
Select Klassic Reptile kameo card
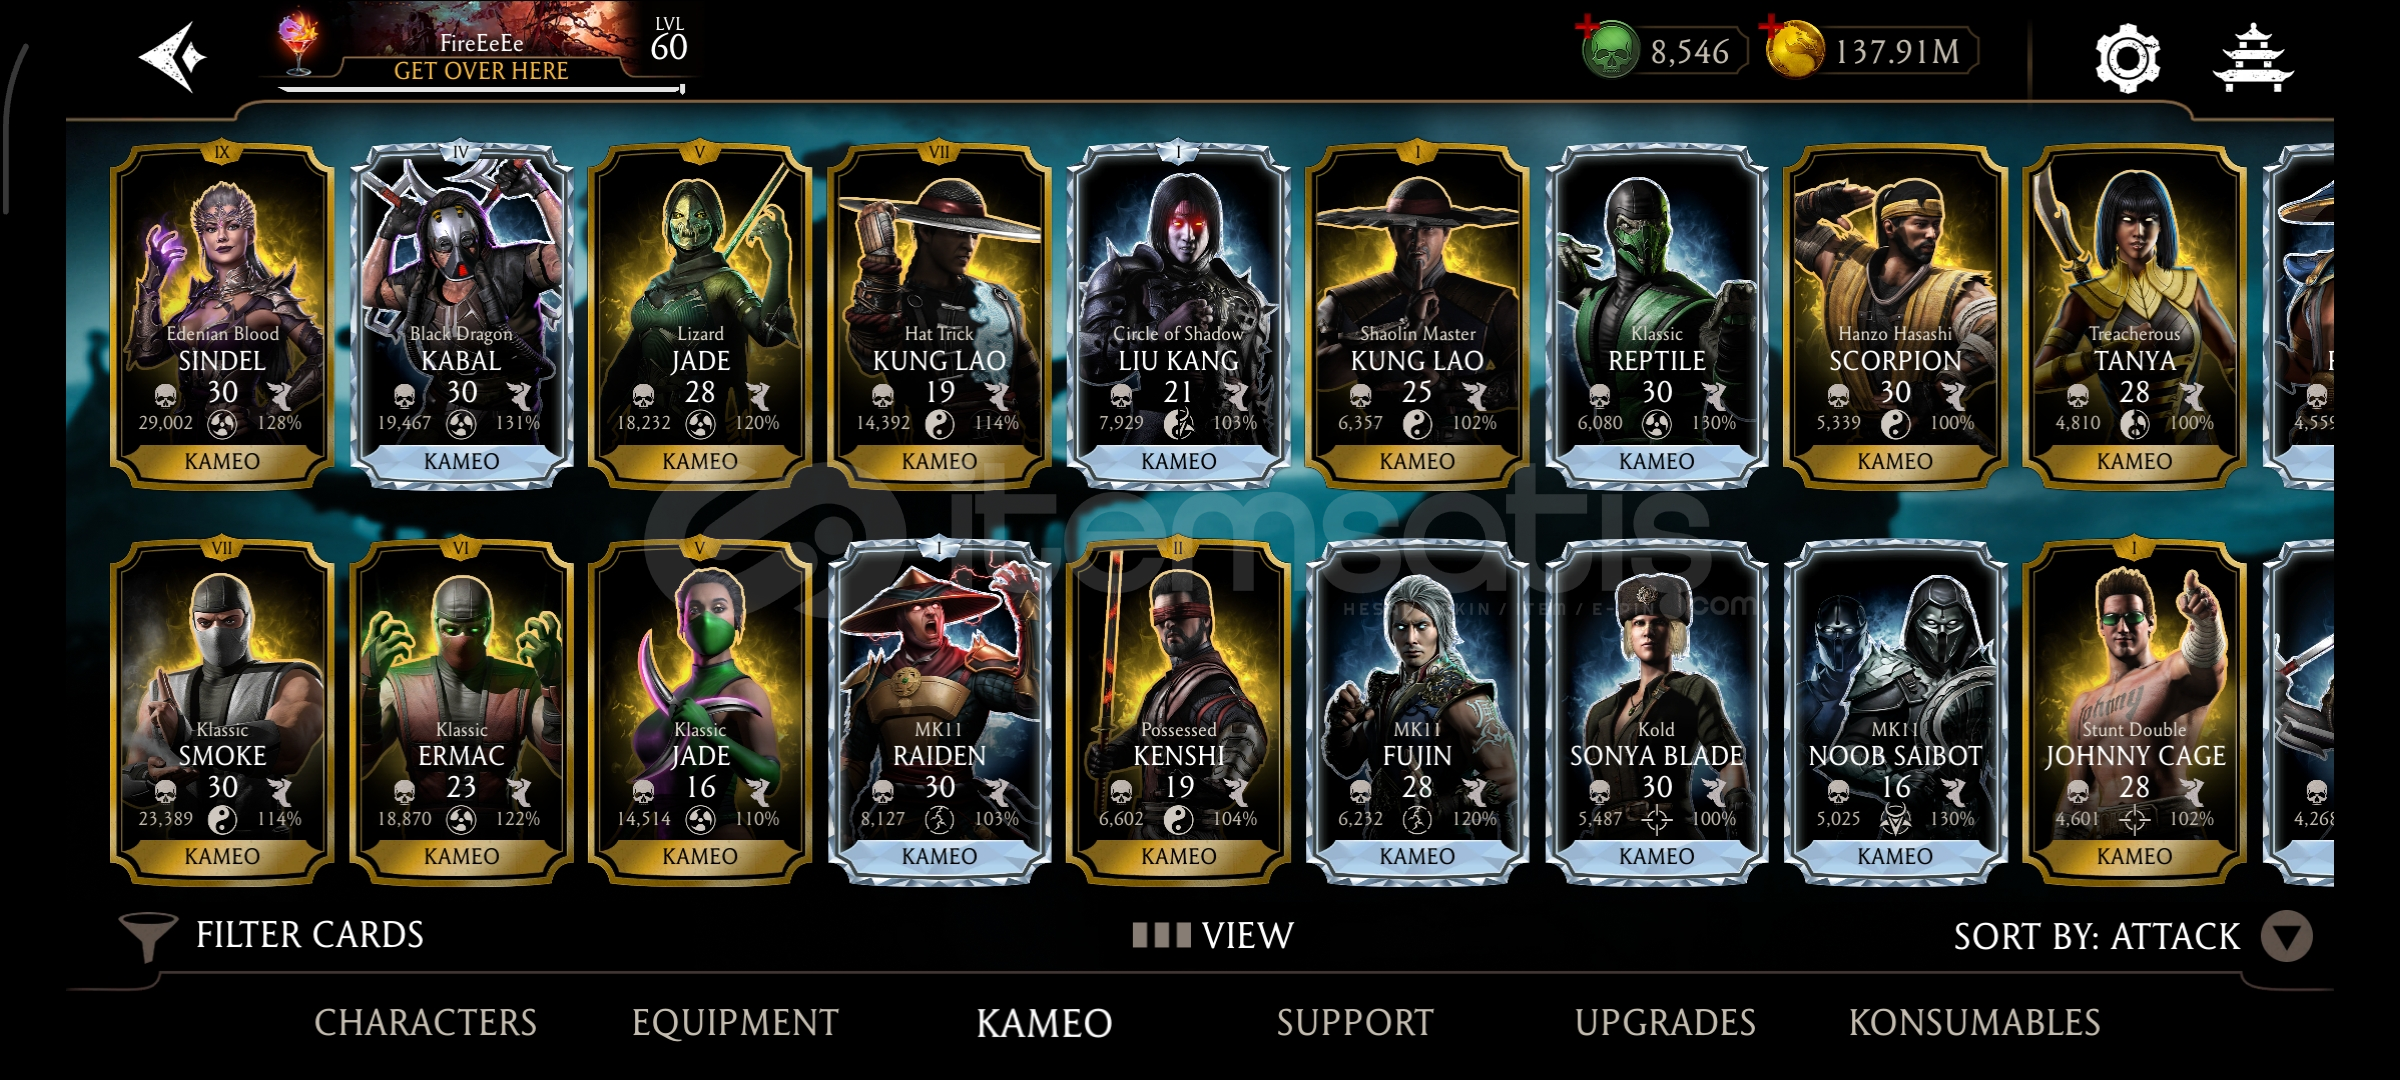click(1656, 316)
